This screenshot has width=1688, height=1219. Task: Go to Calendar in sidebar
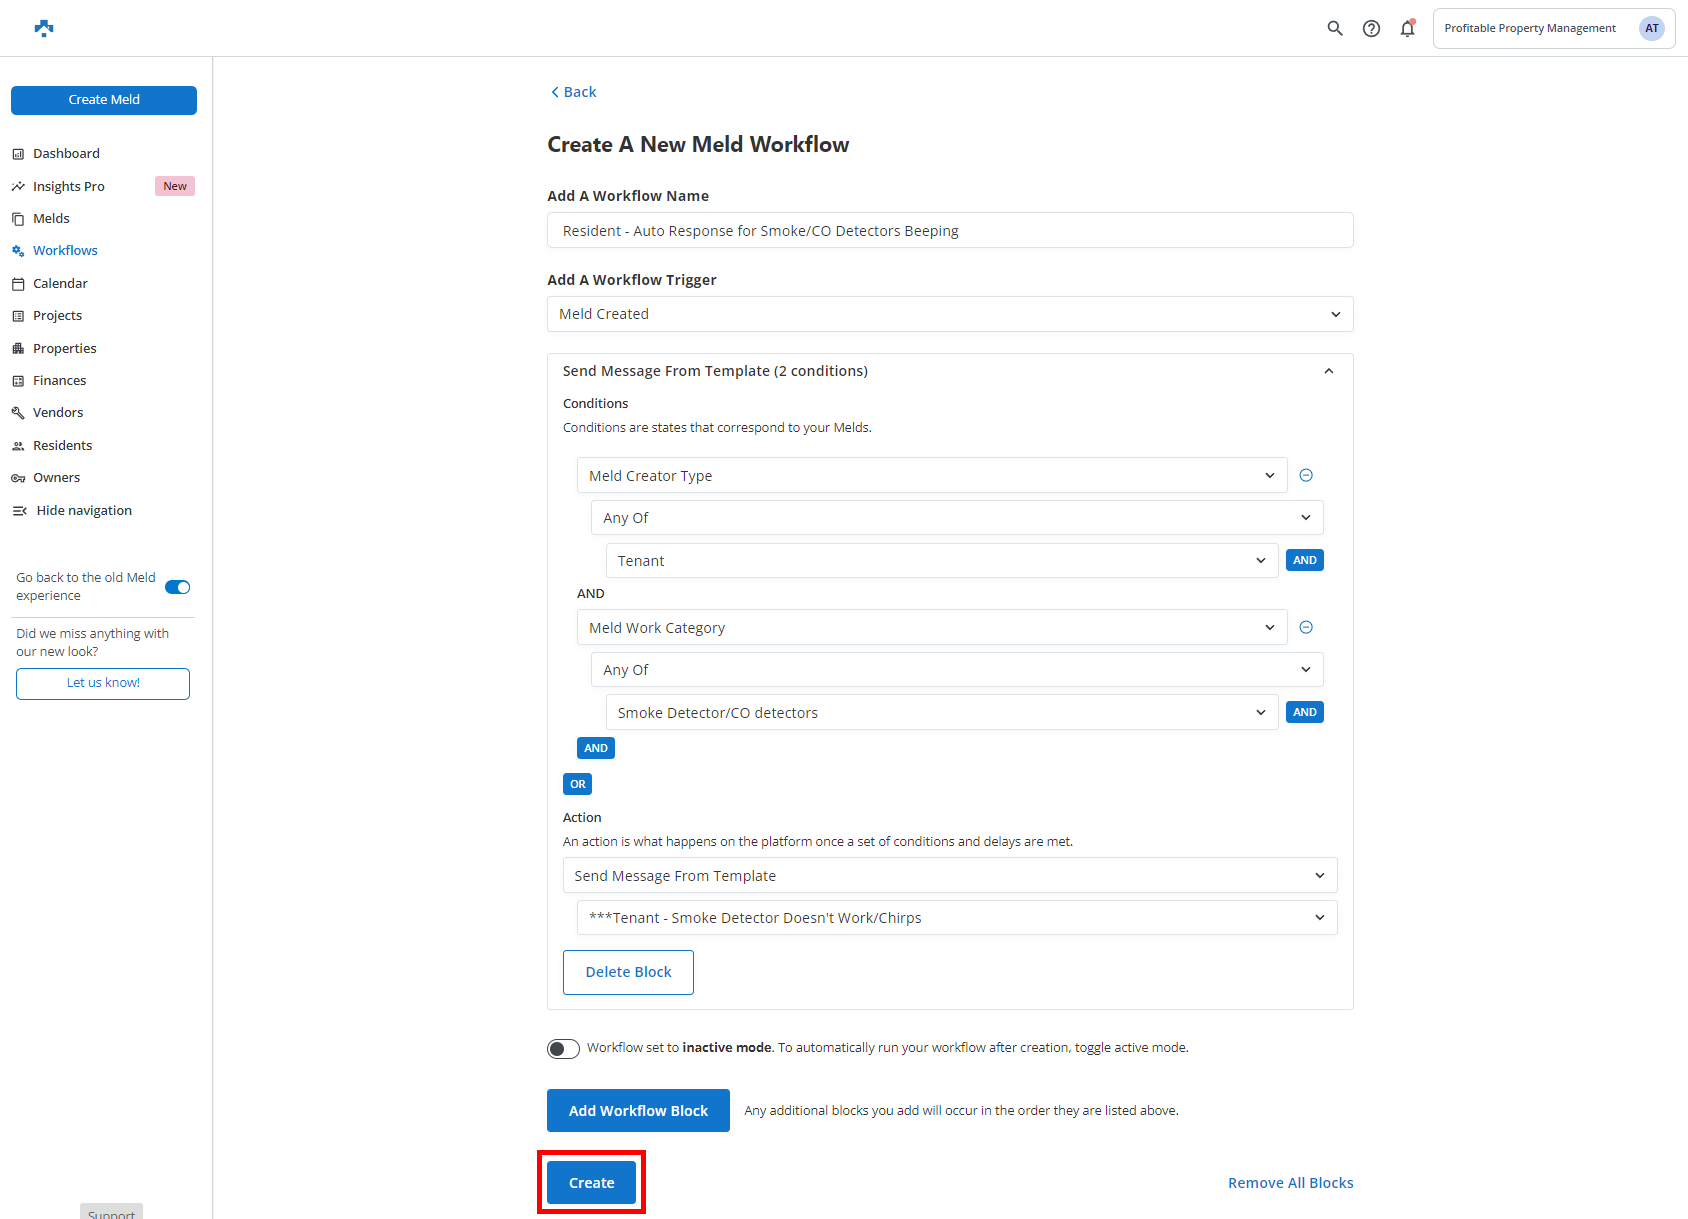[x=60, y=284]
